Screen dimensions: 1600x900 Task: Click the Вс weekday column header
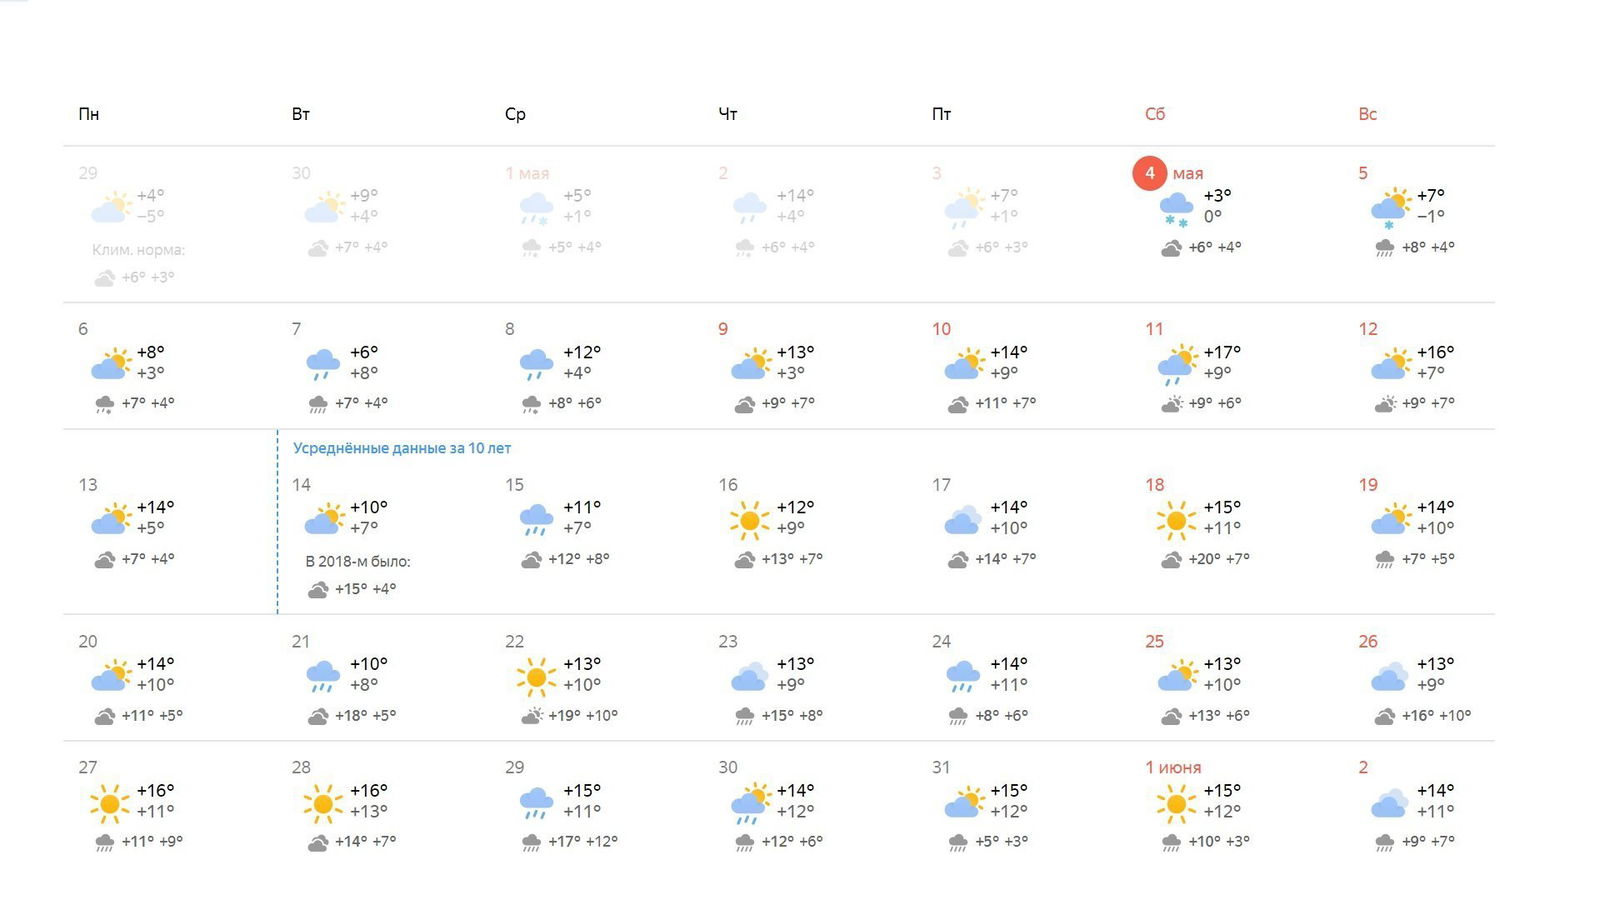tap(1368, 114)
